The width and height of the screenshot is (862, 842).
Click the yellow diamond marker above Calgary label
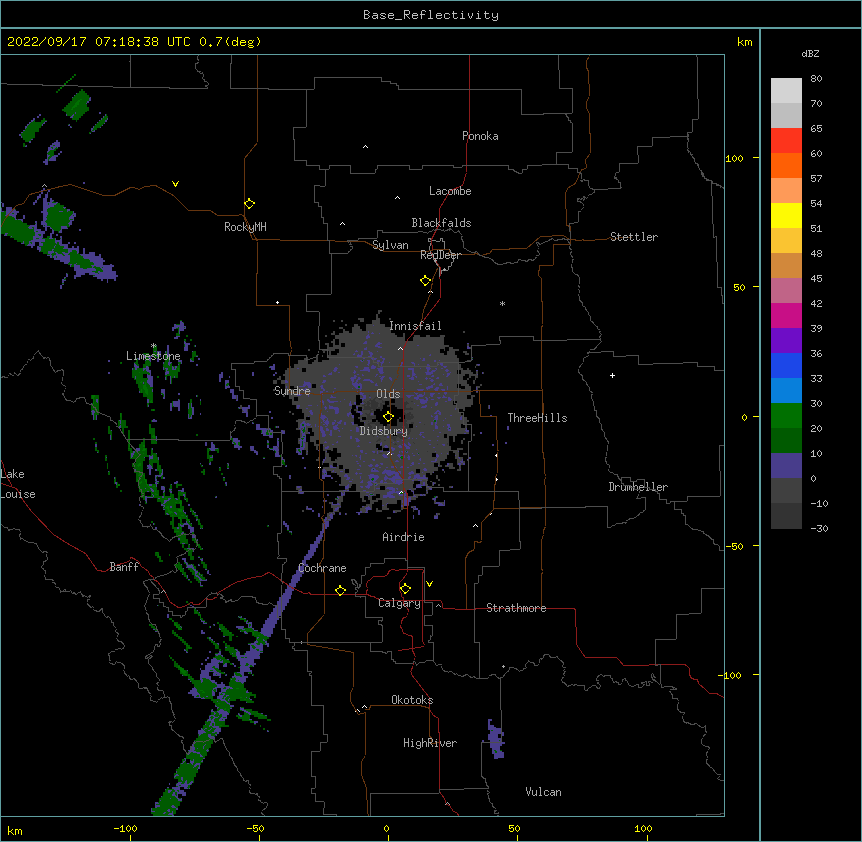(x=405, y=589)
